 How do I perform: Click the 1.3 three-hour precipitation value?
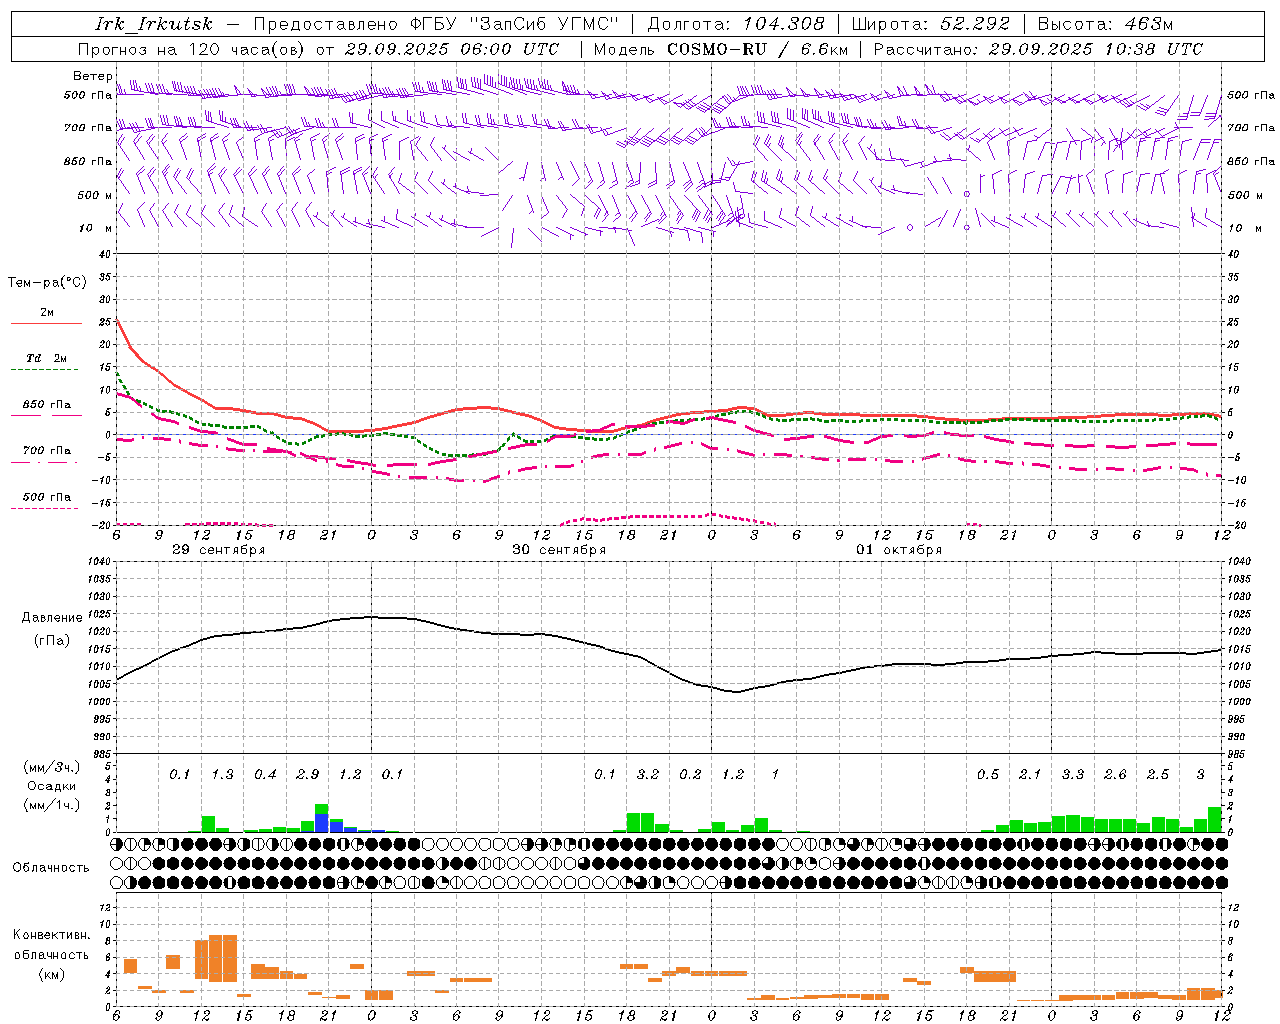(222, 775)
